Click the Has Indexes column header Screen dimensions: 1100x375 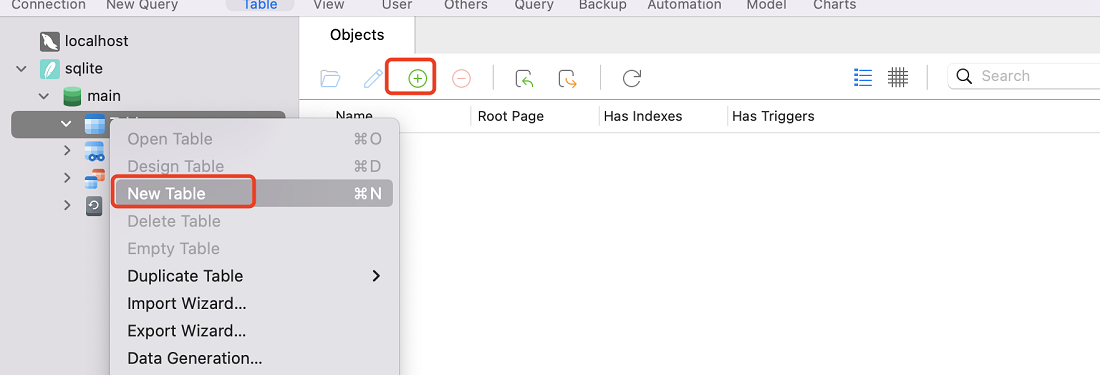643,116
